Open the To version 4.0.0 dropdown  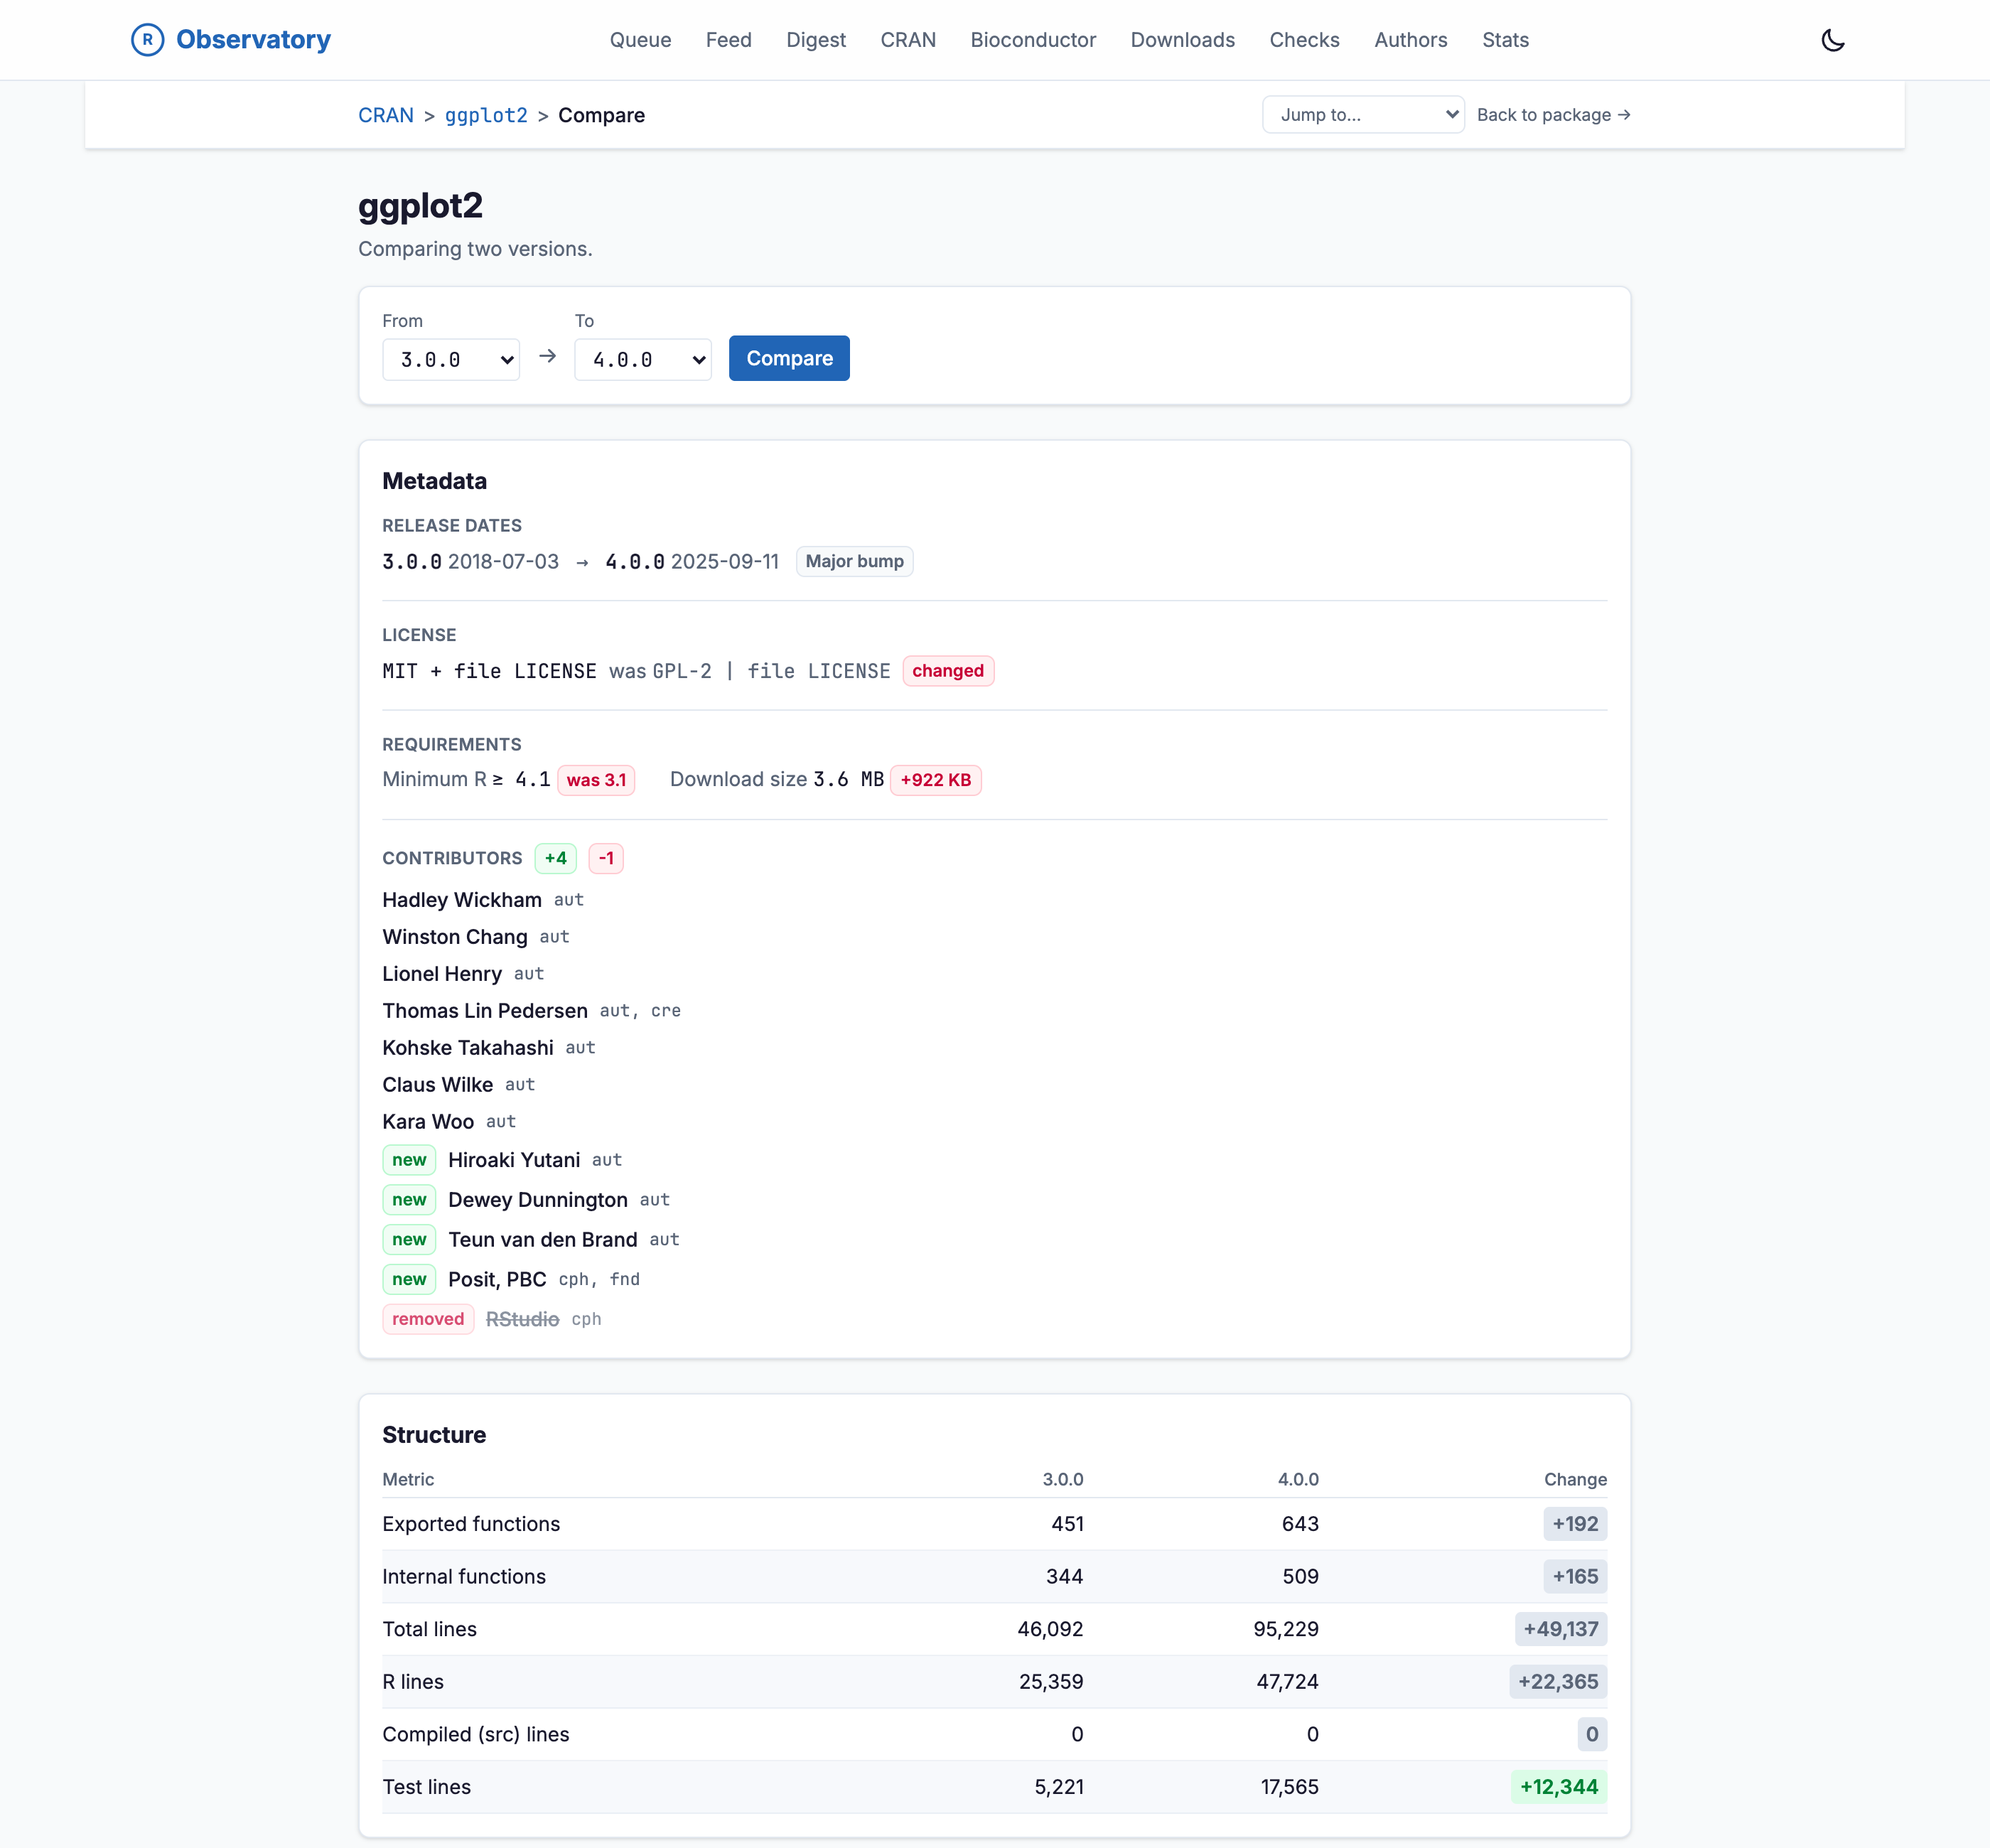pos(642,360)
